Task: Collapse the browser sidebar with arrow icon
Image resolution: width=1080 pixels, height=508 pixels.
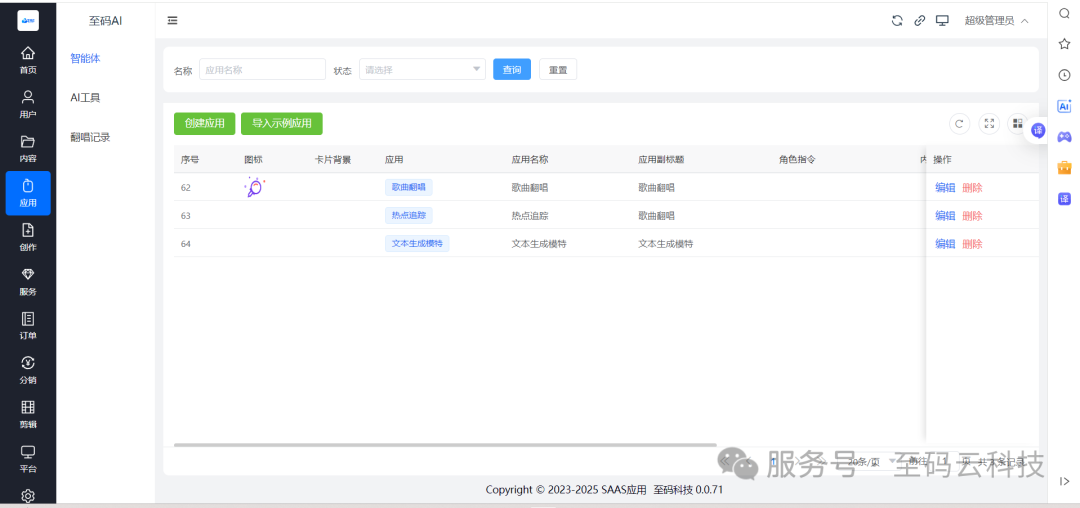Action: click(x=1064, y=481)
